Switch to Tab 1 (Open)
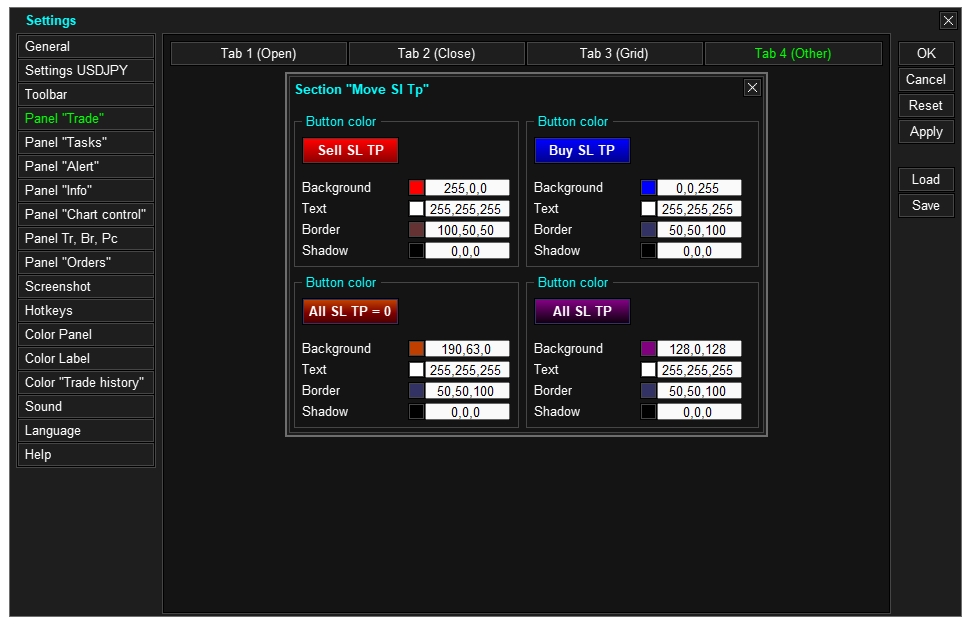The width and height of the screenshot is (972, 636). pos(258,53)
